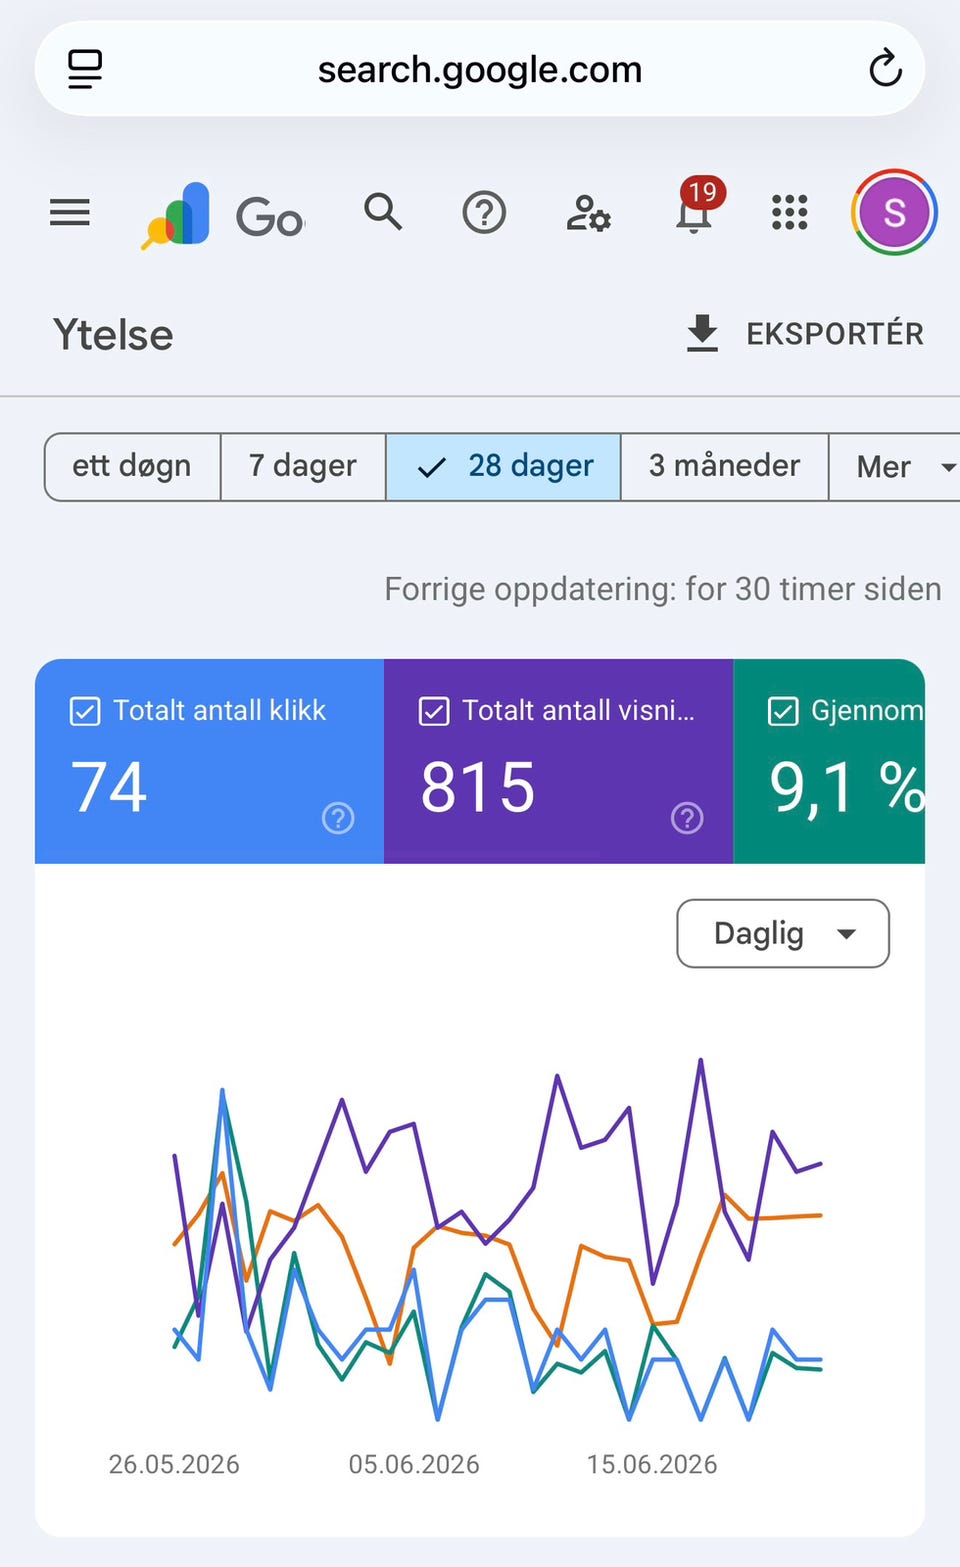Tap the Search Console logo
Viewport: 960px width, 1567px height.
[176, 215]
